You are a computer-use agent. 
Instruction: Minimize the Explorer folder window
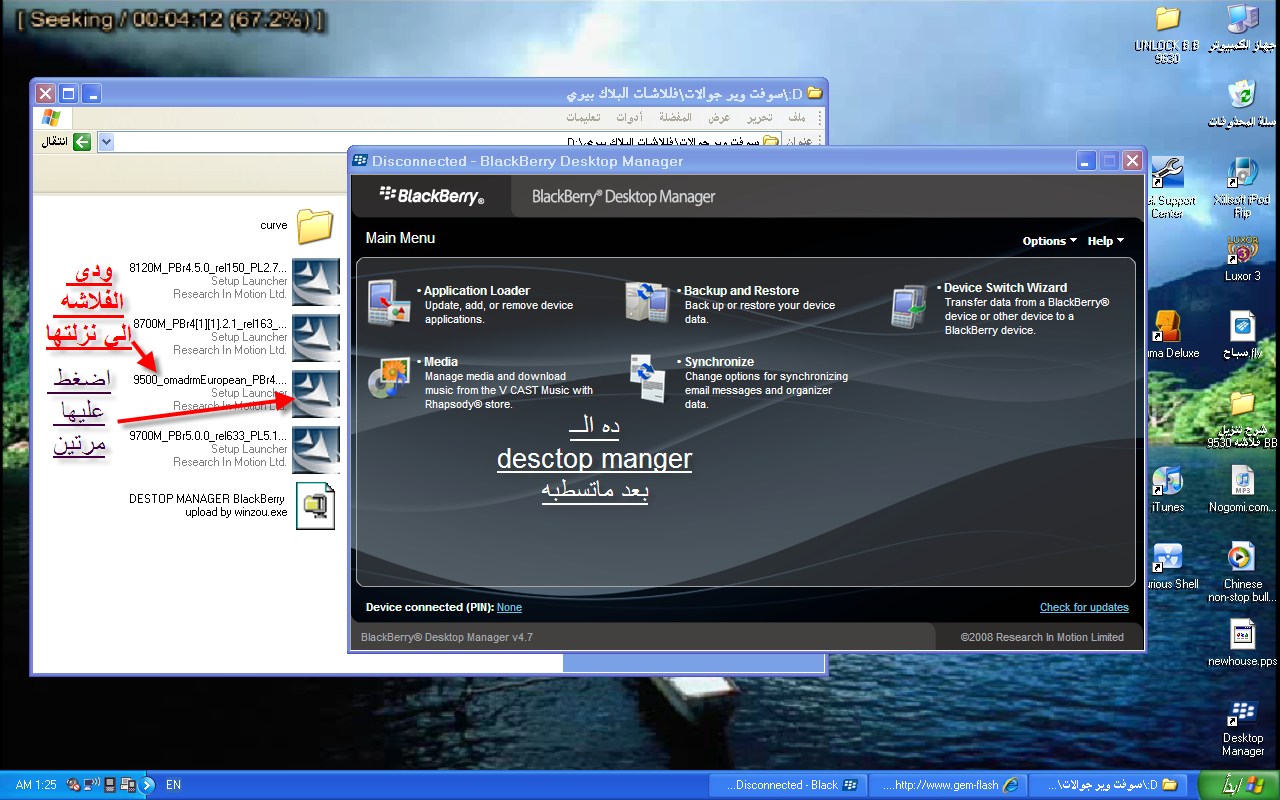(92, 94)
